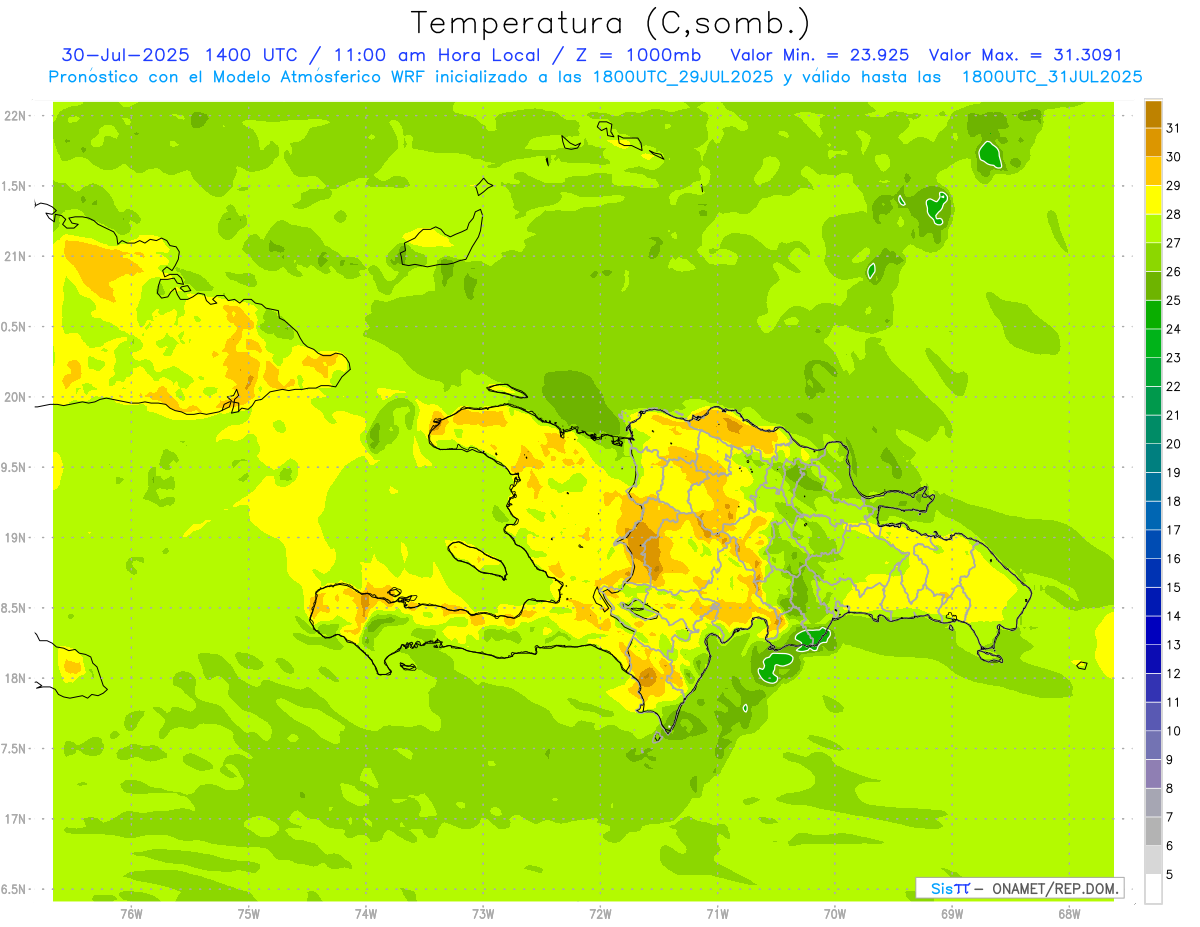The image size is (1200, 927).
Task: Click the brown swatch above 31 on color scale
Action: 1153,114
